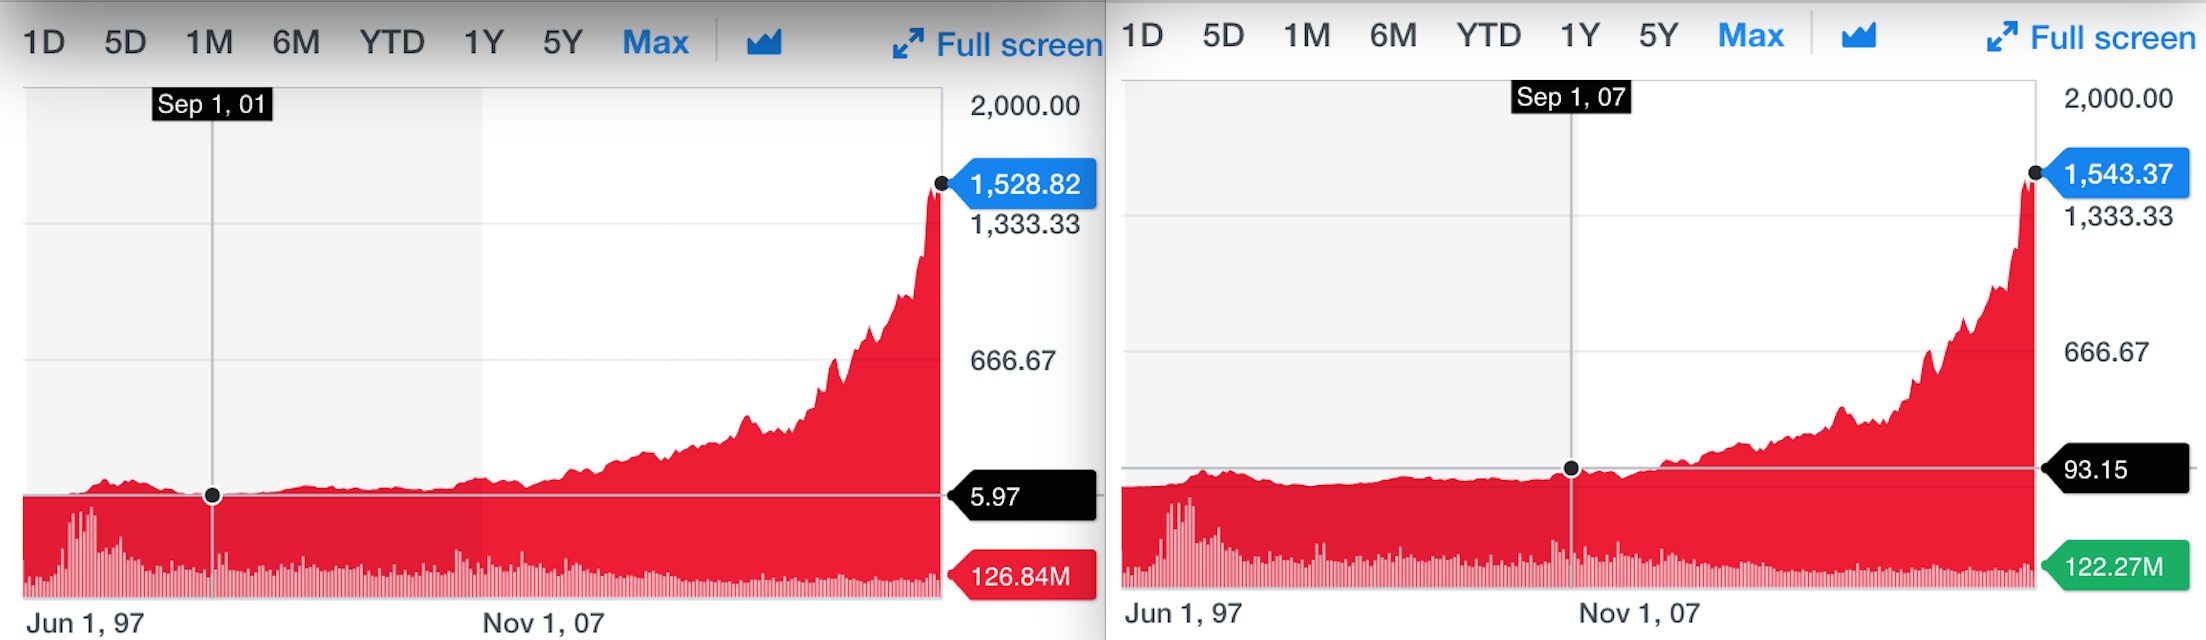
Task: Click the area chart type icon in left chart
Action: [764, 42]
